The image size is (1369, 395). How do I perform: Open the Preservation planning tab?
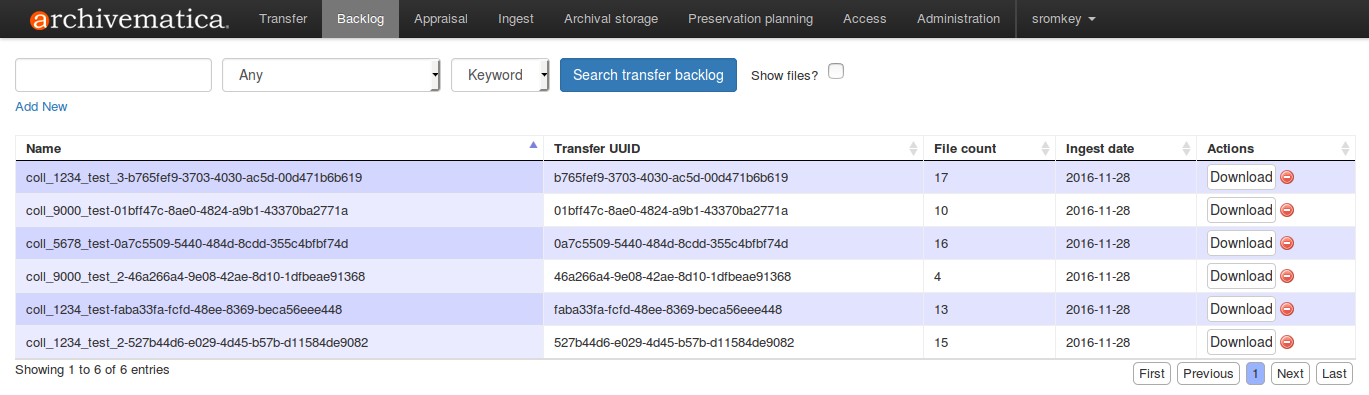[751, 19]
